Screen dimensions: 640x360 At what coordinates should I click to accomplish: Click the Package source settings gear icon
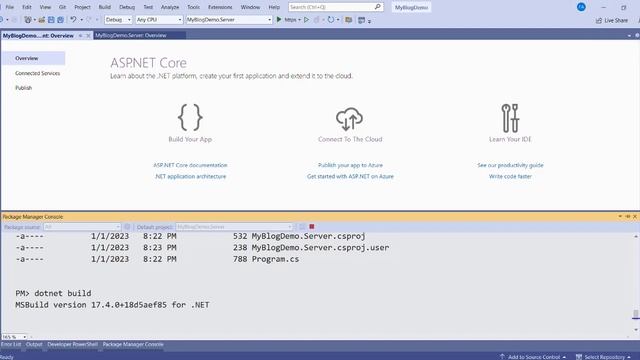[x=127, y=227]
